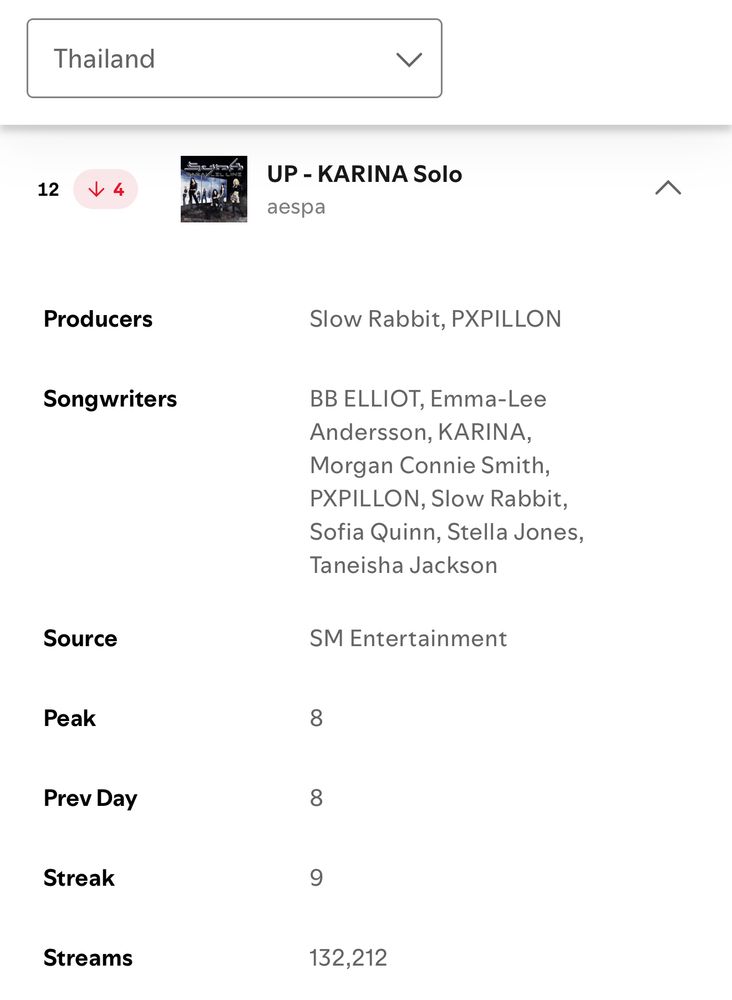Screen dimensions: 732x1000
Task: Click the Prev Day label
Action: click(90, 798)
